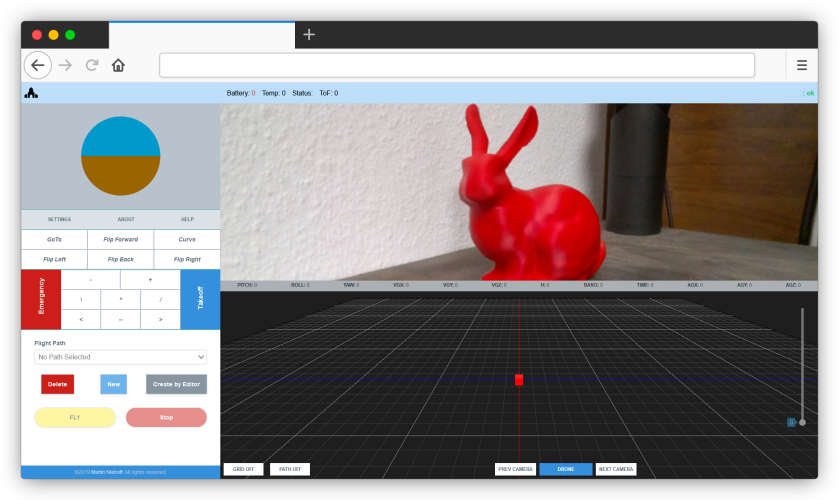Open the browser hamburger menu
This screenshot has height=500, width=839.
801,65
